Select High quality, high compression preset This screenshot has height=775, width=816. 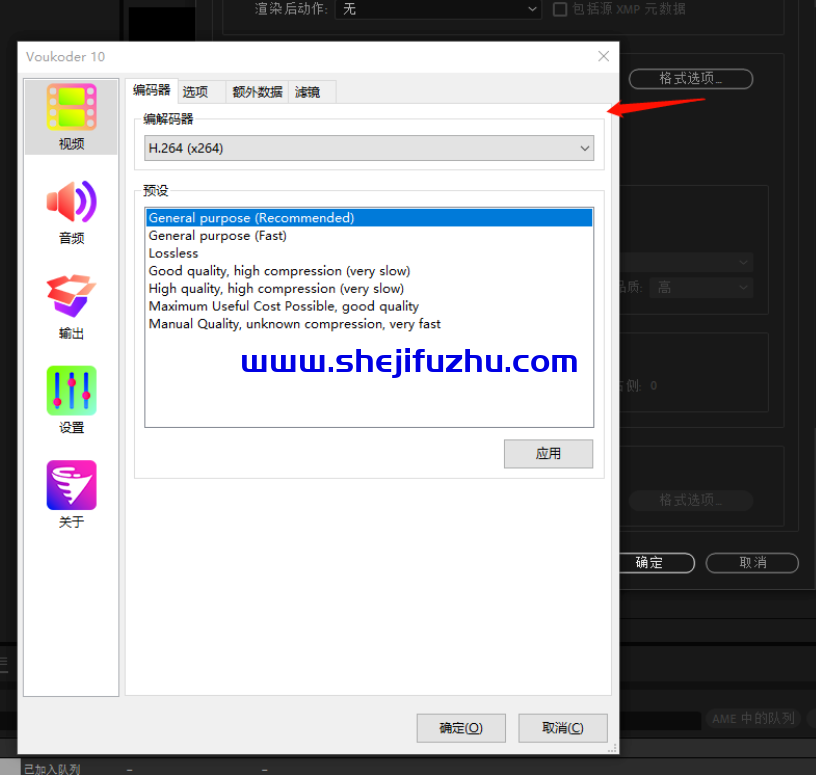tap(369, 289)
